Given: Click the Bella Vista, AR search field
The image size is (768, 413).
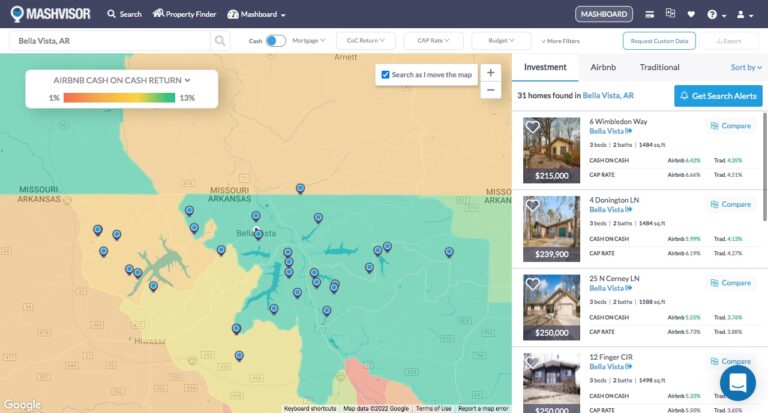Looking at the screenshot, I should point(110,41).
